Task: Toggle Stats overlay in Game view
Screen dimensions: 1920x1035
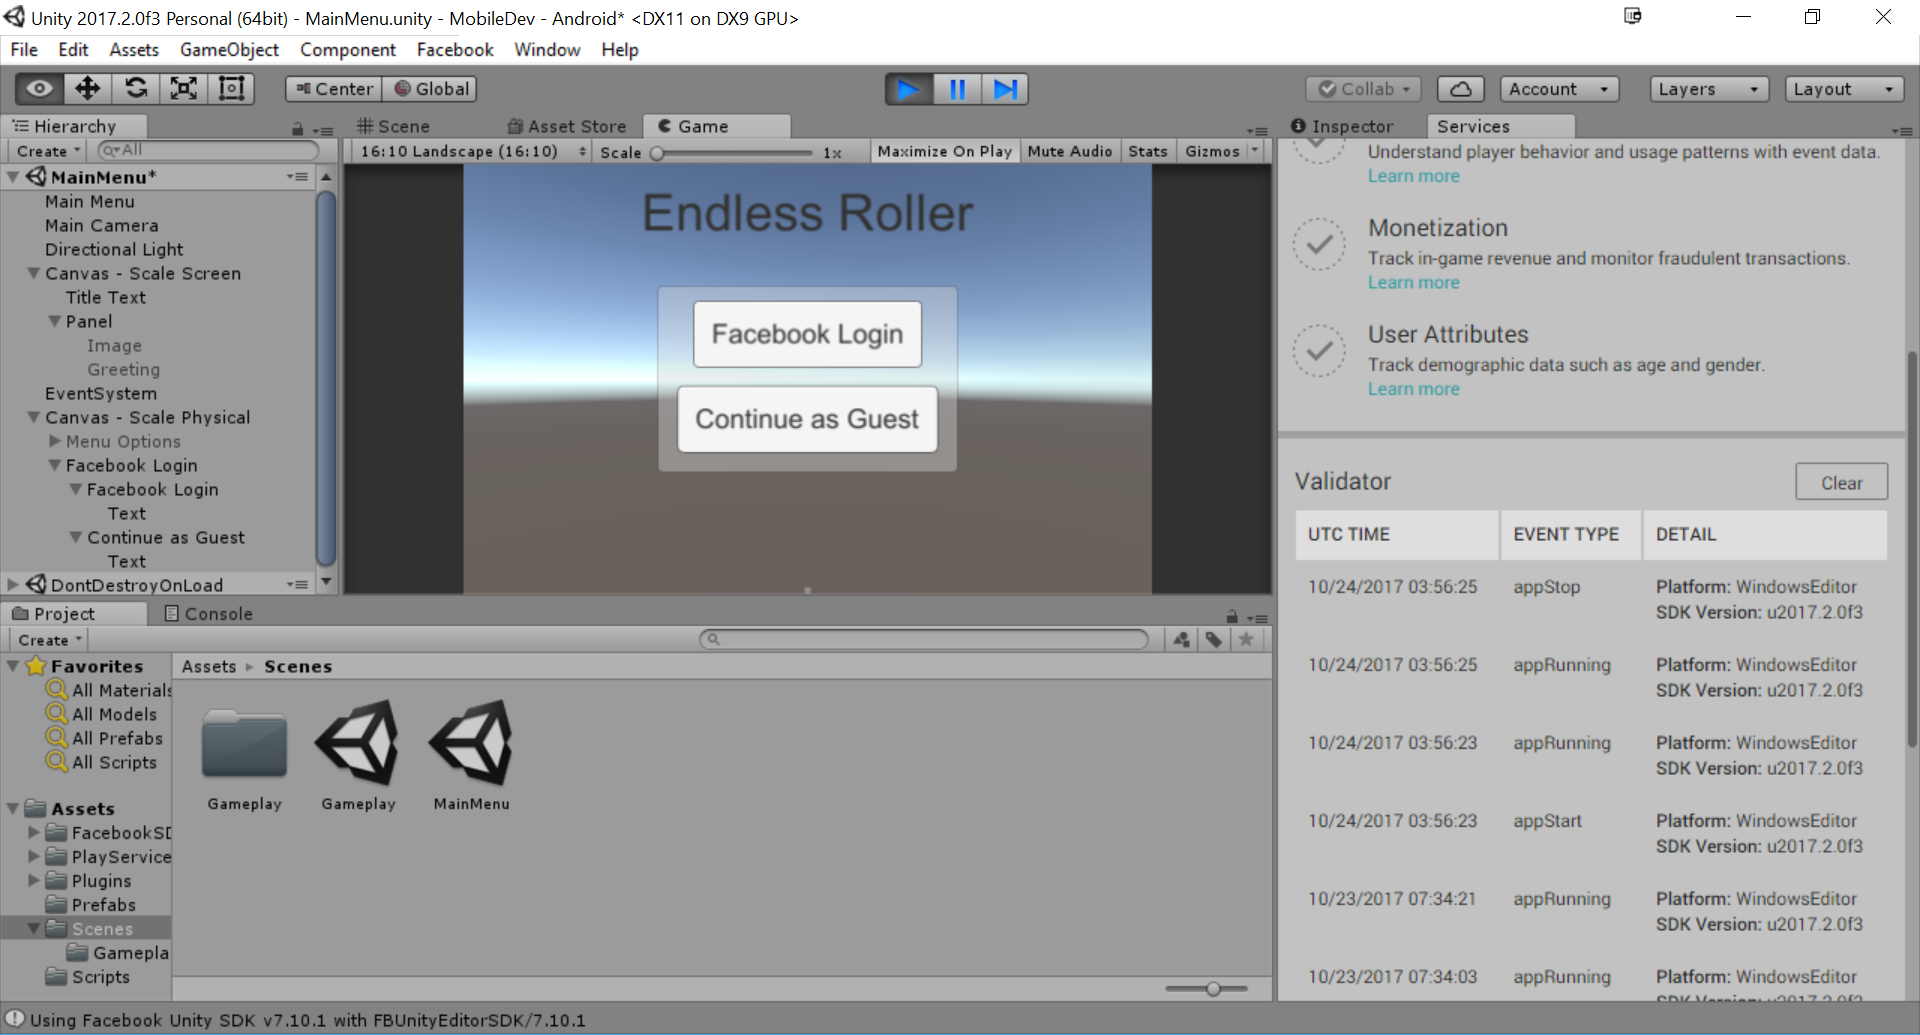Action: point(1147,151)
